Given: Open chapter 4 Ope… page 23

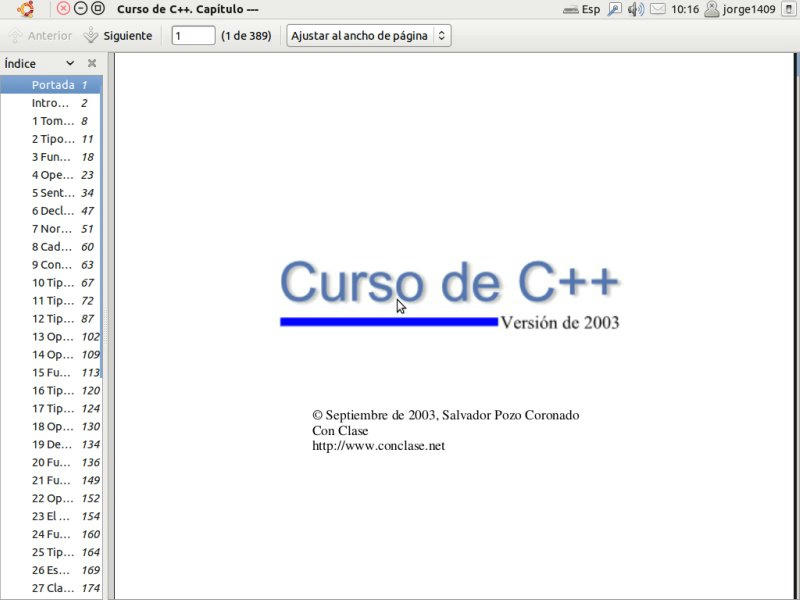Looking at the screenshot, I should pyautogui.click(x=51, y=175).
